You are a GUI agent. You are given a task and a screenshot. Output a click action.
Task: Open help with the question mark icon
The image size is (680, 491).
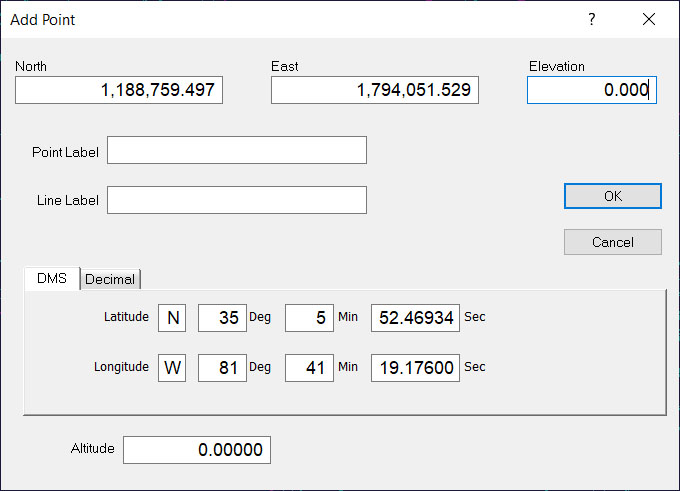point(592,19)
